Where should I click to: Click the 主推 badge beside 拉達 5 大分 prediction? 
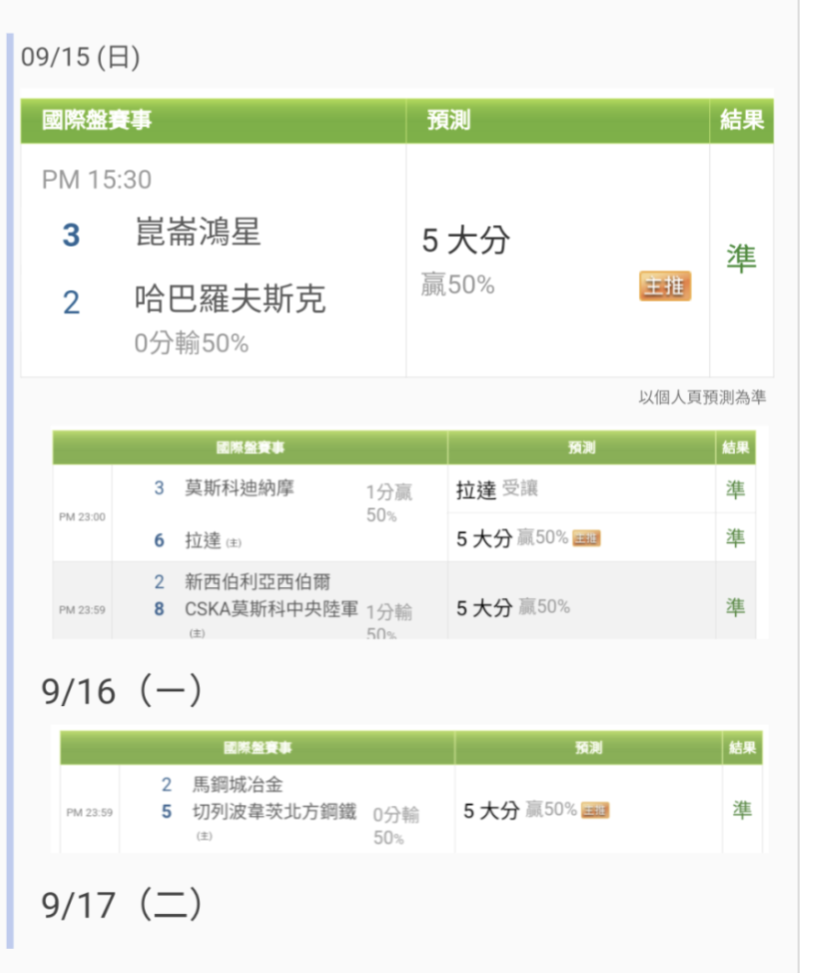point(586,538)
